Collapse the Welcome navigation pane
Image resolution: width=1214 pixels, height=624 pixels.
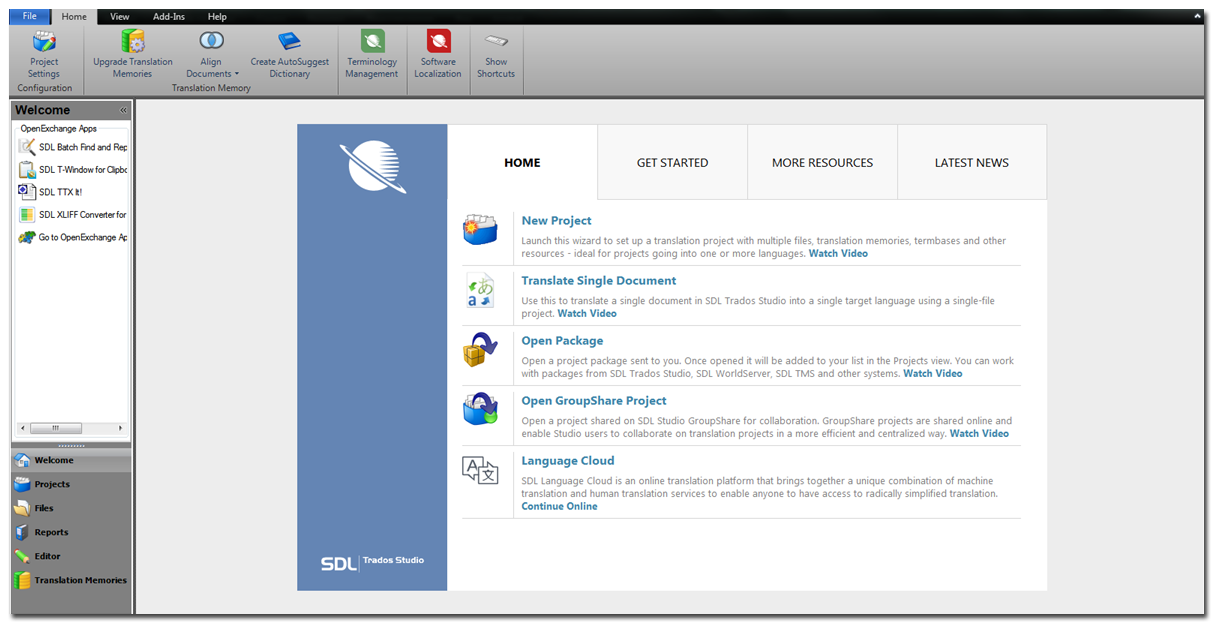pyautogui.click(x=124, y=110)
